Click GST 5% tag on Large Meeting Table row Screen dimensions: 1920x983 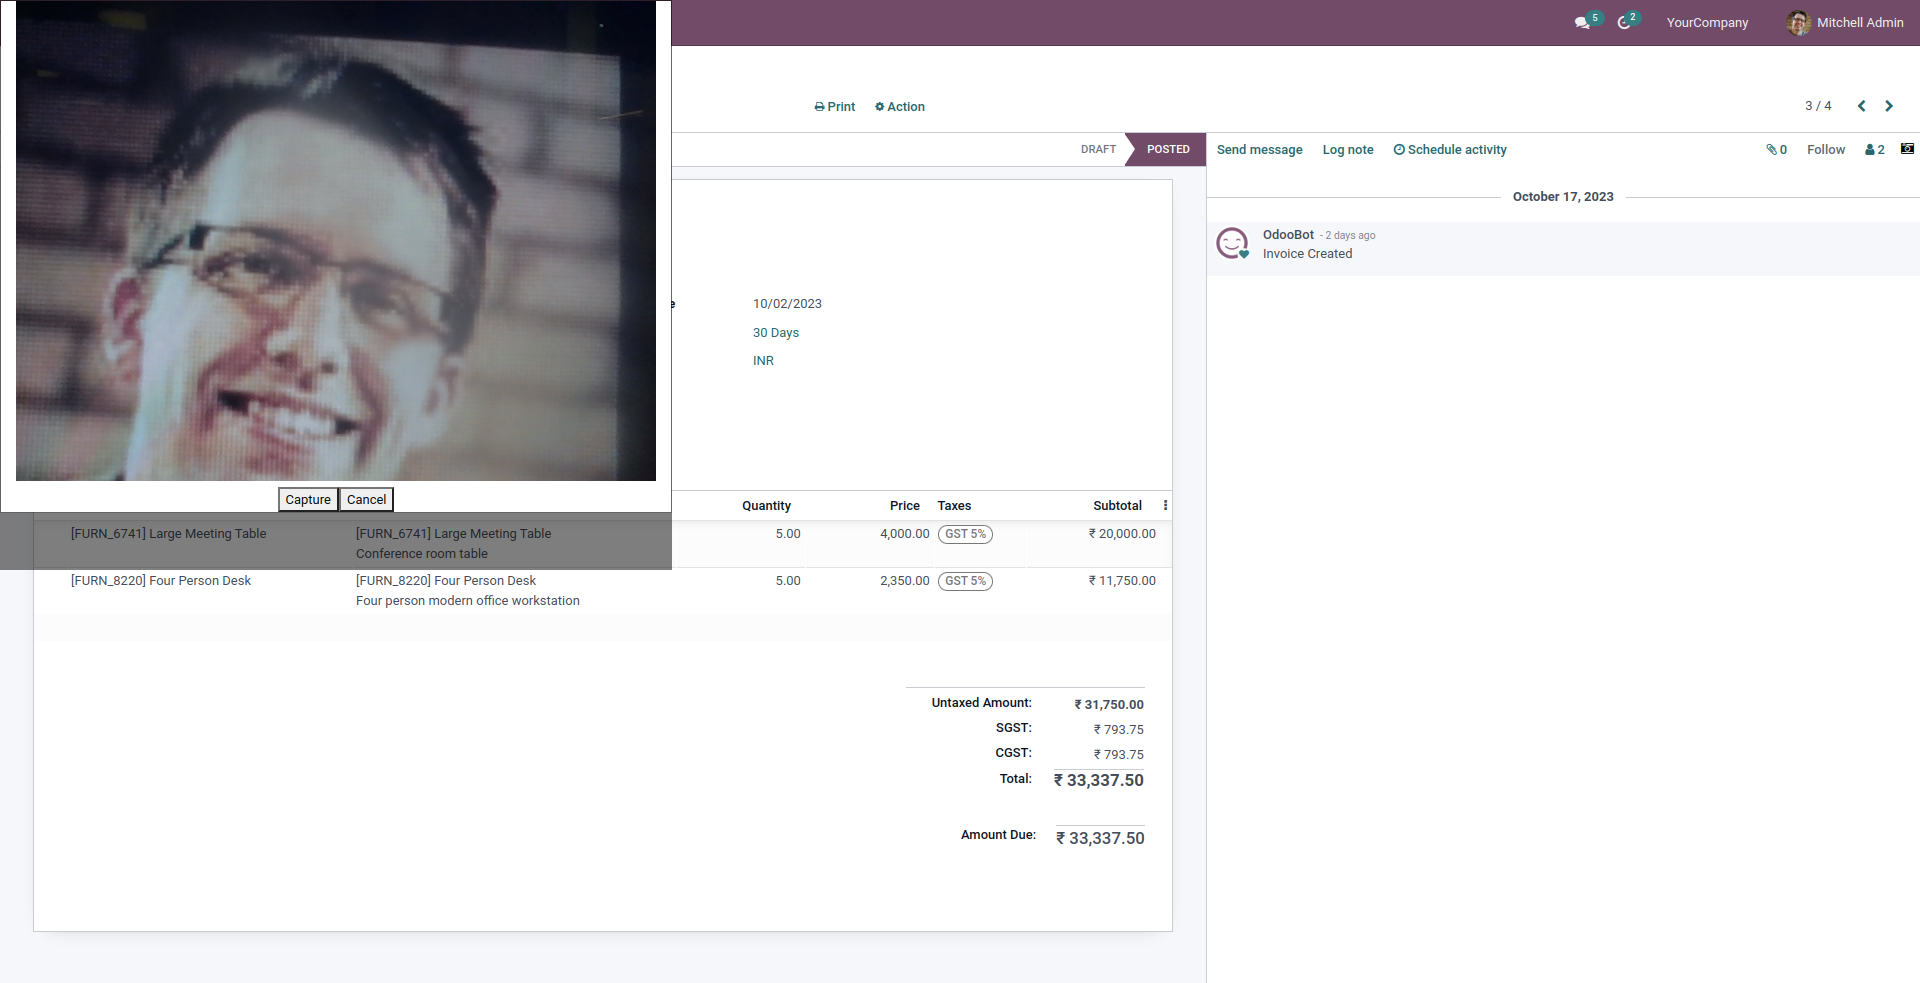coord(965,534)
